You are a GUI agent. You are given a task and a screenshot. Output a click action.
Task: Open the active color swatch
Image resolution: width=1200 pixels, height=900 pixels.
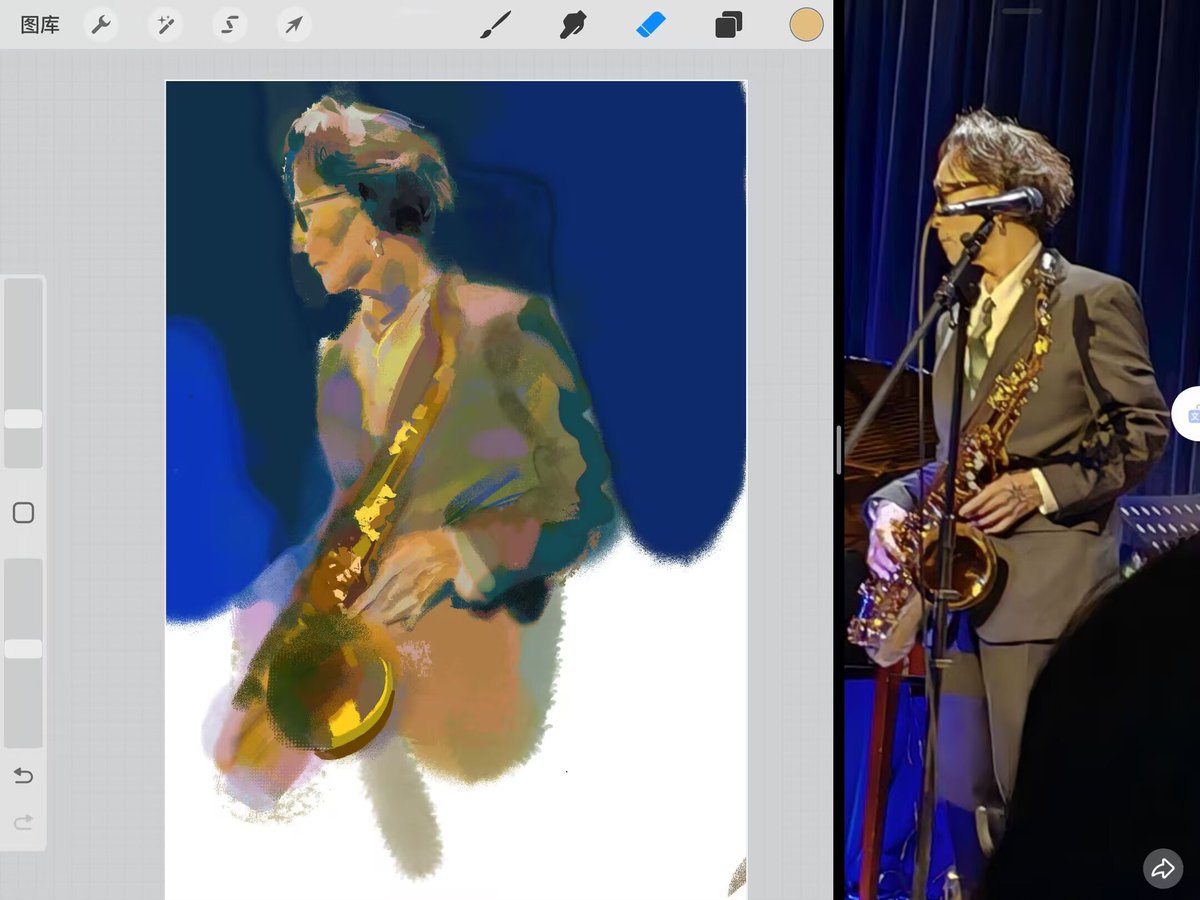[x=806, y=25]
